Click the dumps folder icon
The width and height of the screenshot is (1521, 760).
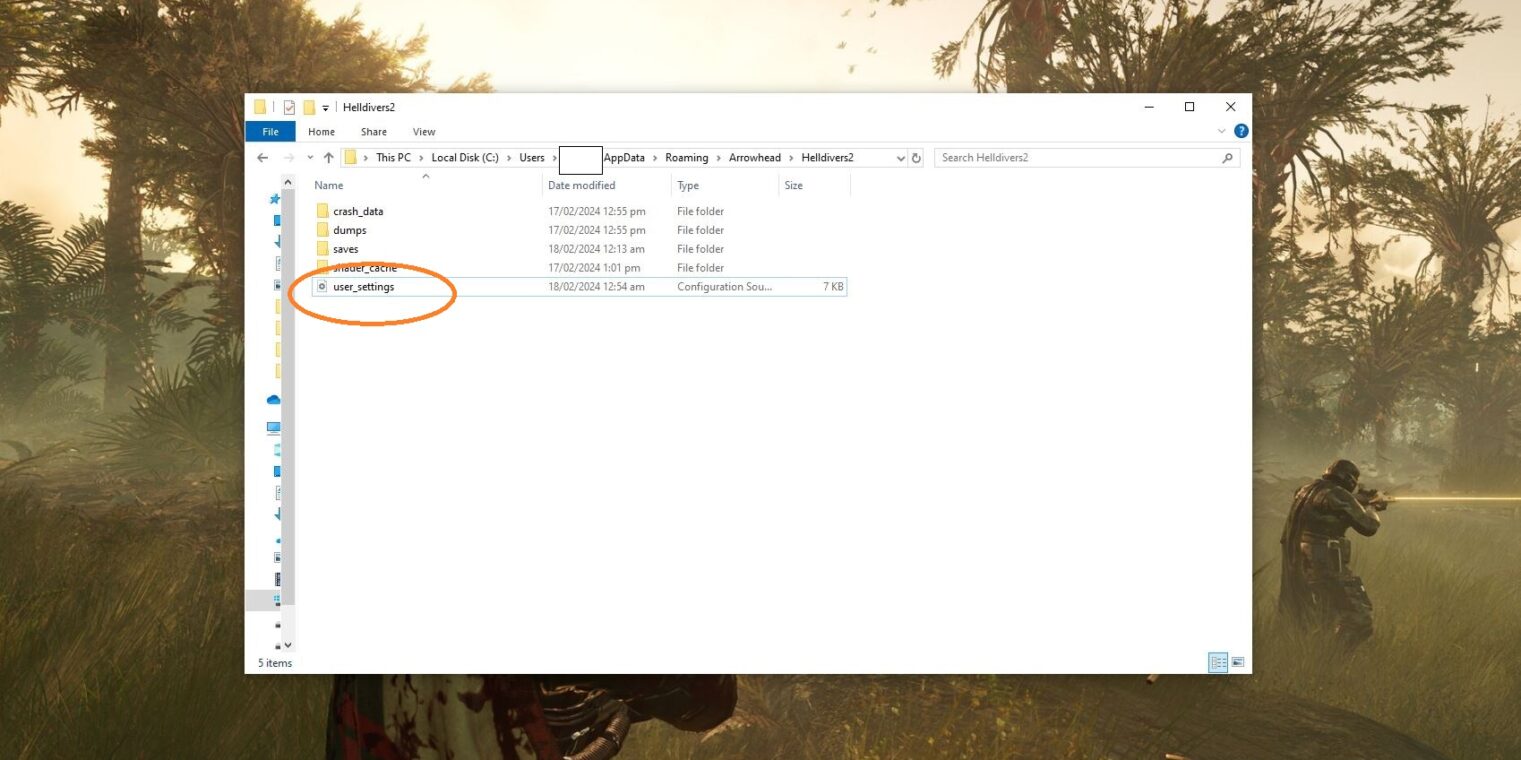point(322,230)
